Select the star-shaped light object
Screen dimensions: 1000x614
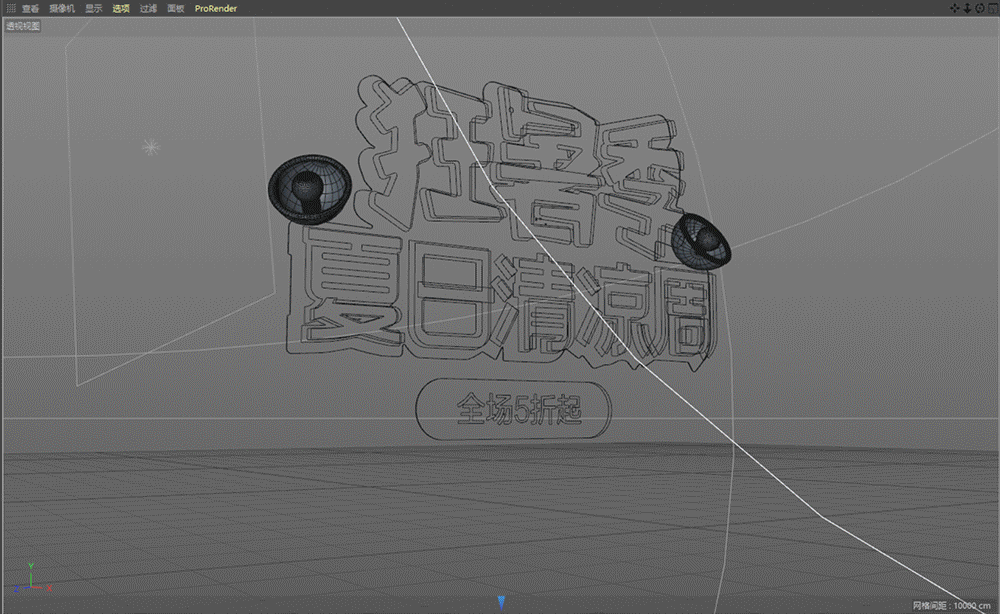click(151, 147)
